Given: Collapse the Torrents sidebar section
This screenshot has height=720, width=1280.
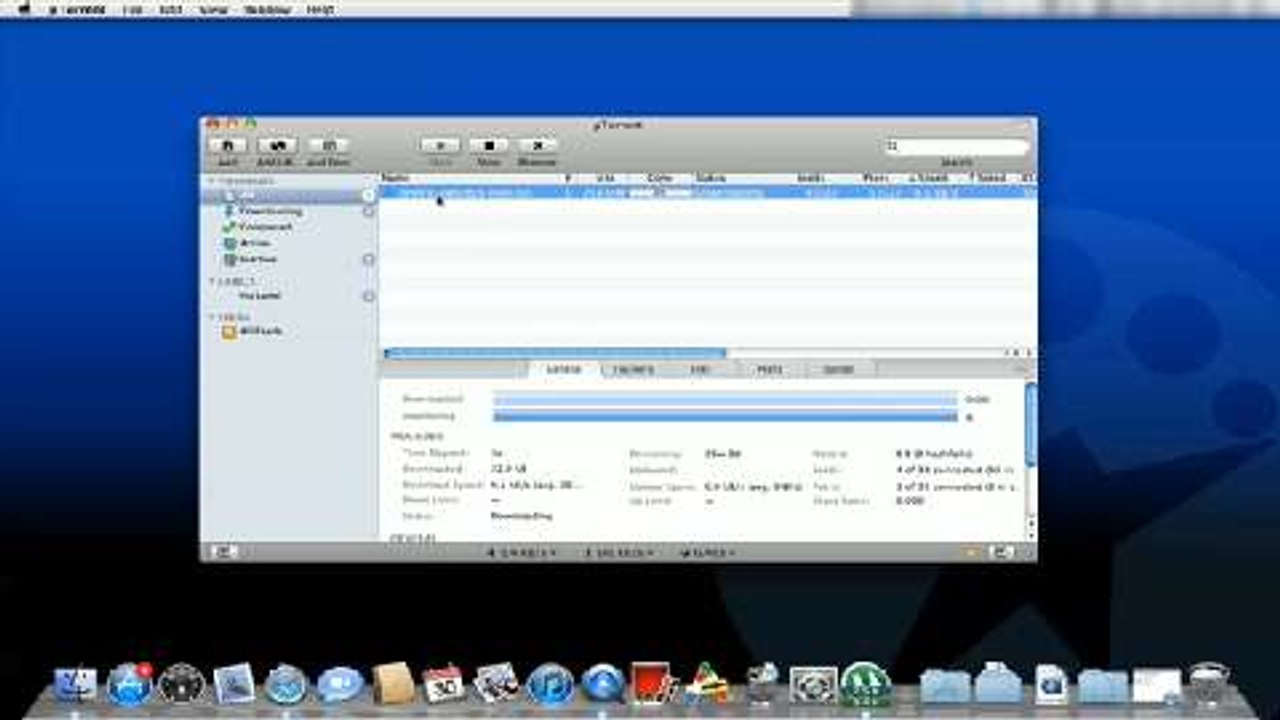Looking at the screenshot, I should pyautogui.click(x=211, y=181).
